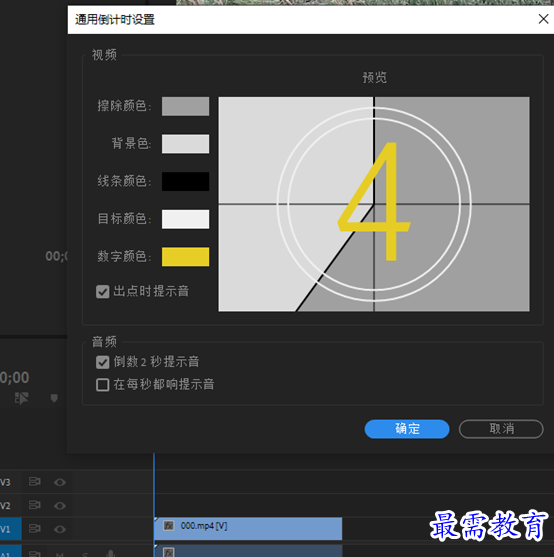Image resolution: width=554 pixels, height=557 pixels.
Task: Toggle track targeting for V1
Action: tap(10, 529)
